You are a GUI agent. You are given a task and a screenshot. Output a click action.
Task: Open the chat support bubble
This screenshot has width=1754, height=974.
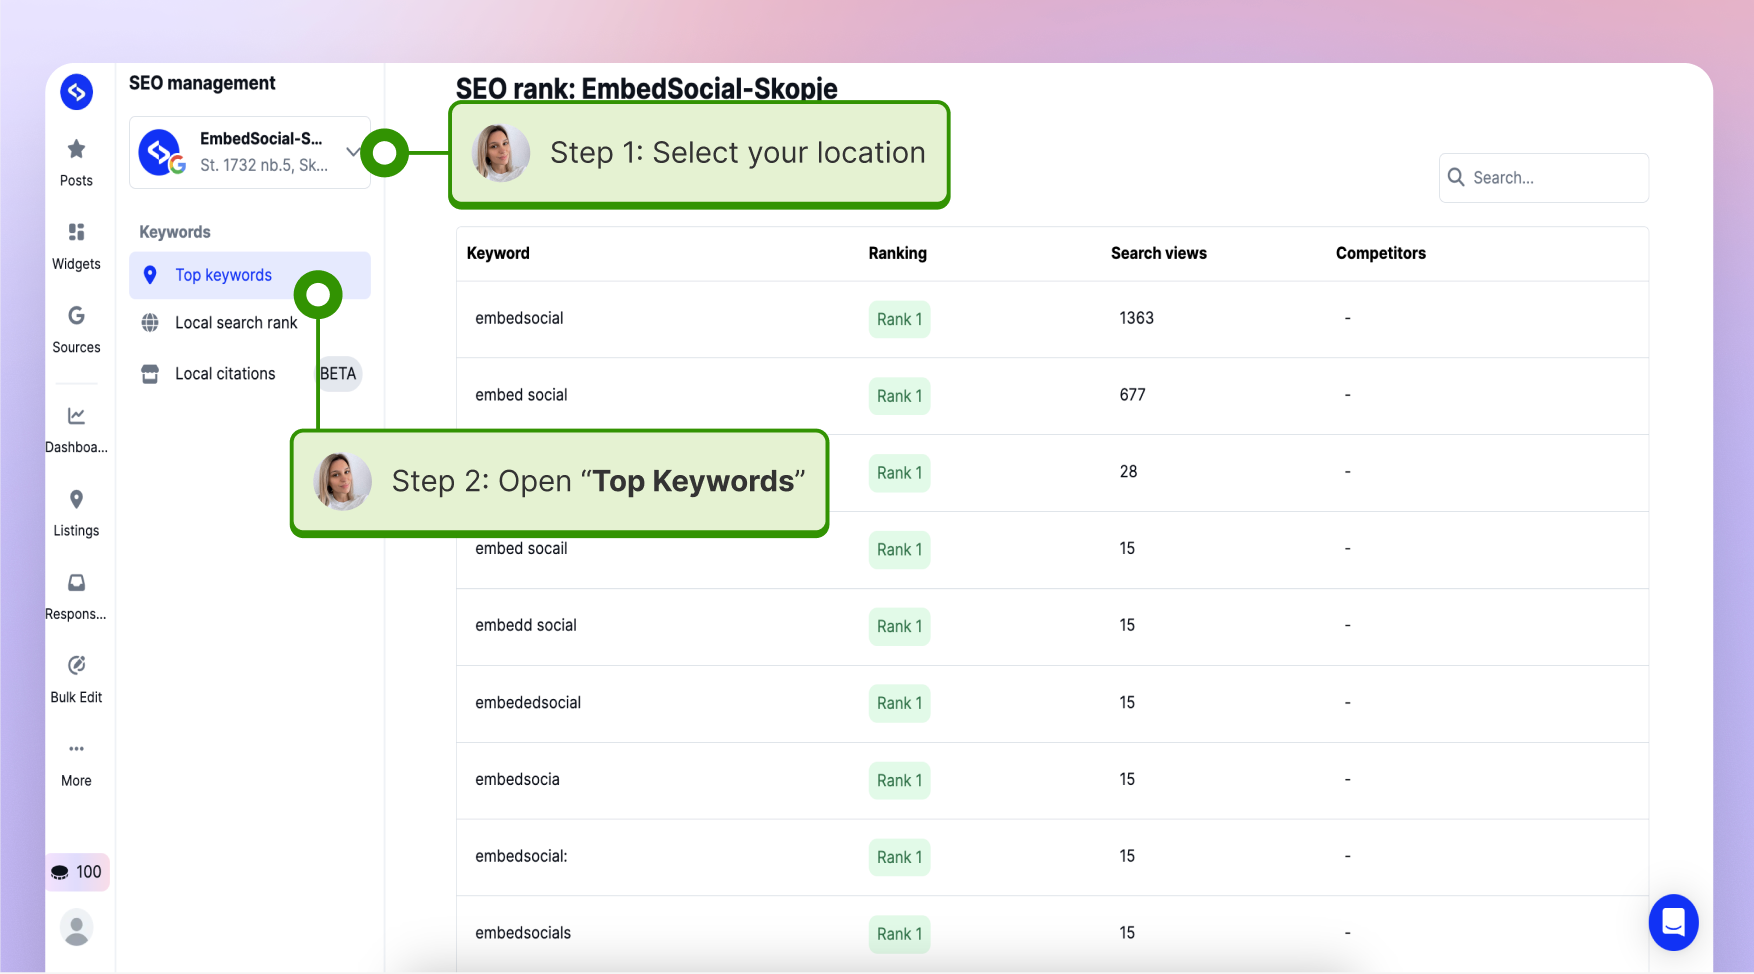(1673, 922)
